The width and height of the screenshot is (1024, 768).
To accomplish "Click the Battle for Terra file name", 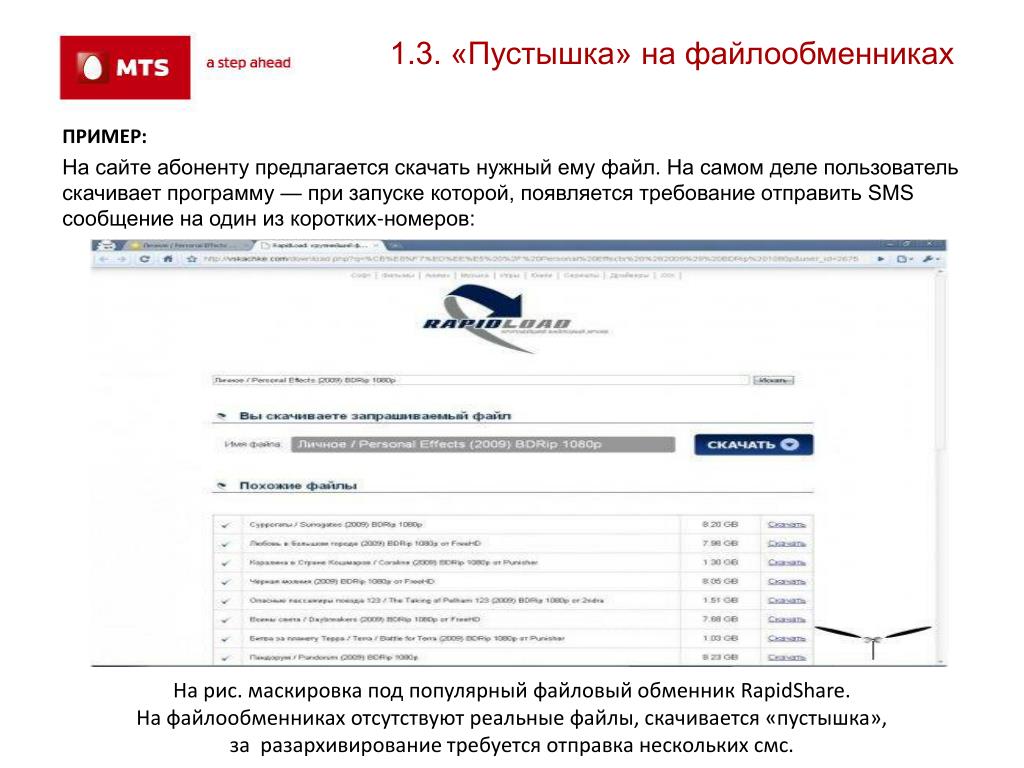I will 407,638.
